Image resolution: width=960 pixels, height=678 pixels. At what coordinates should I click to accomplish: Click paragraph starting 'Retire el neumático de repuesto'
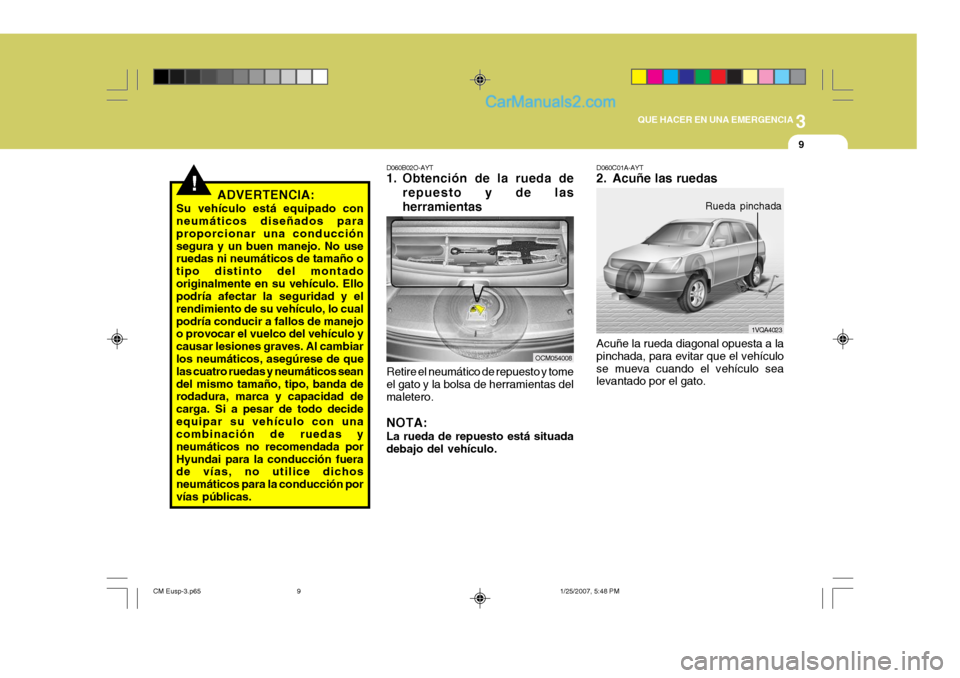click(480, 384)
